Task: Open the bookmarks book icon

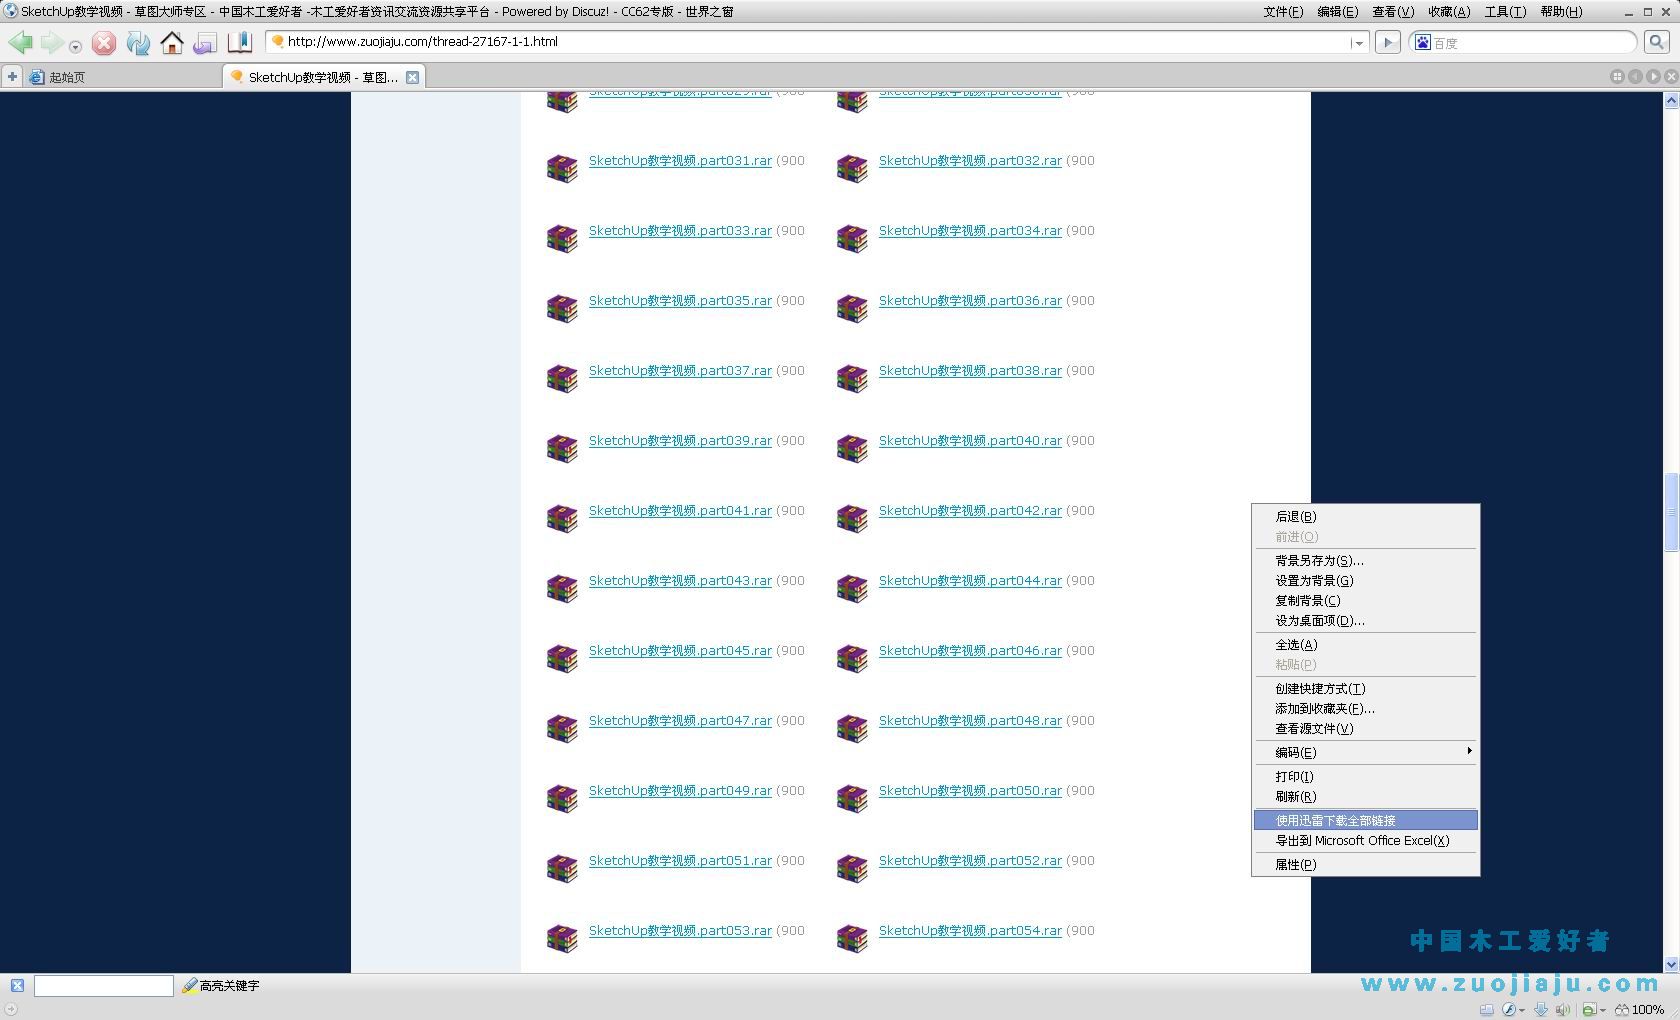Action: [x=239, y=43]
